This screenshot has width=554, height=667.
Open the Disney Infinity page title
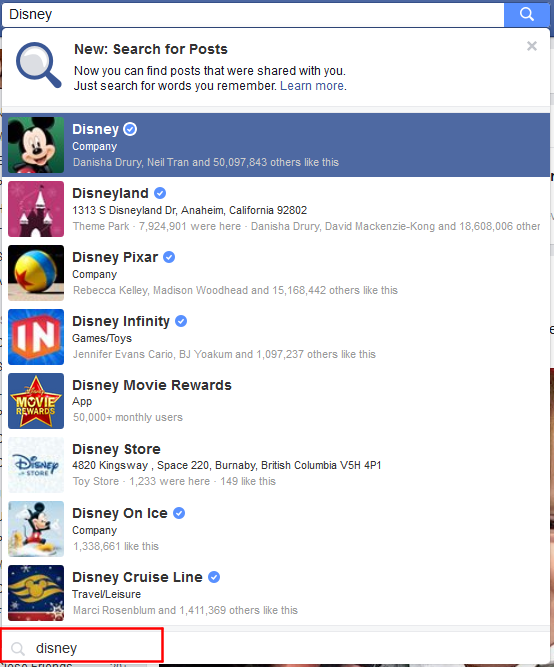pyautogui.click(x=121, y=321)
